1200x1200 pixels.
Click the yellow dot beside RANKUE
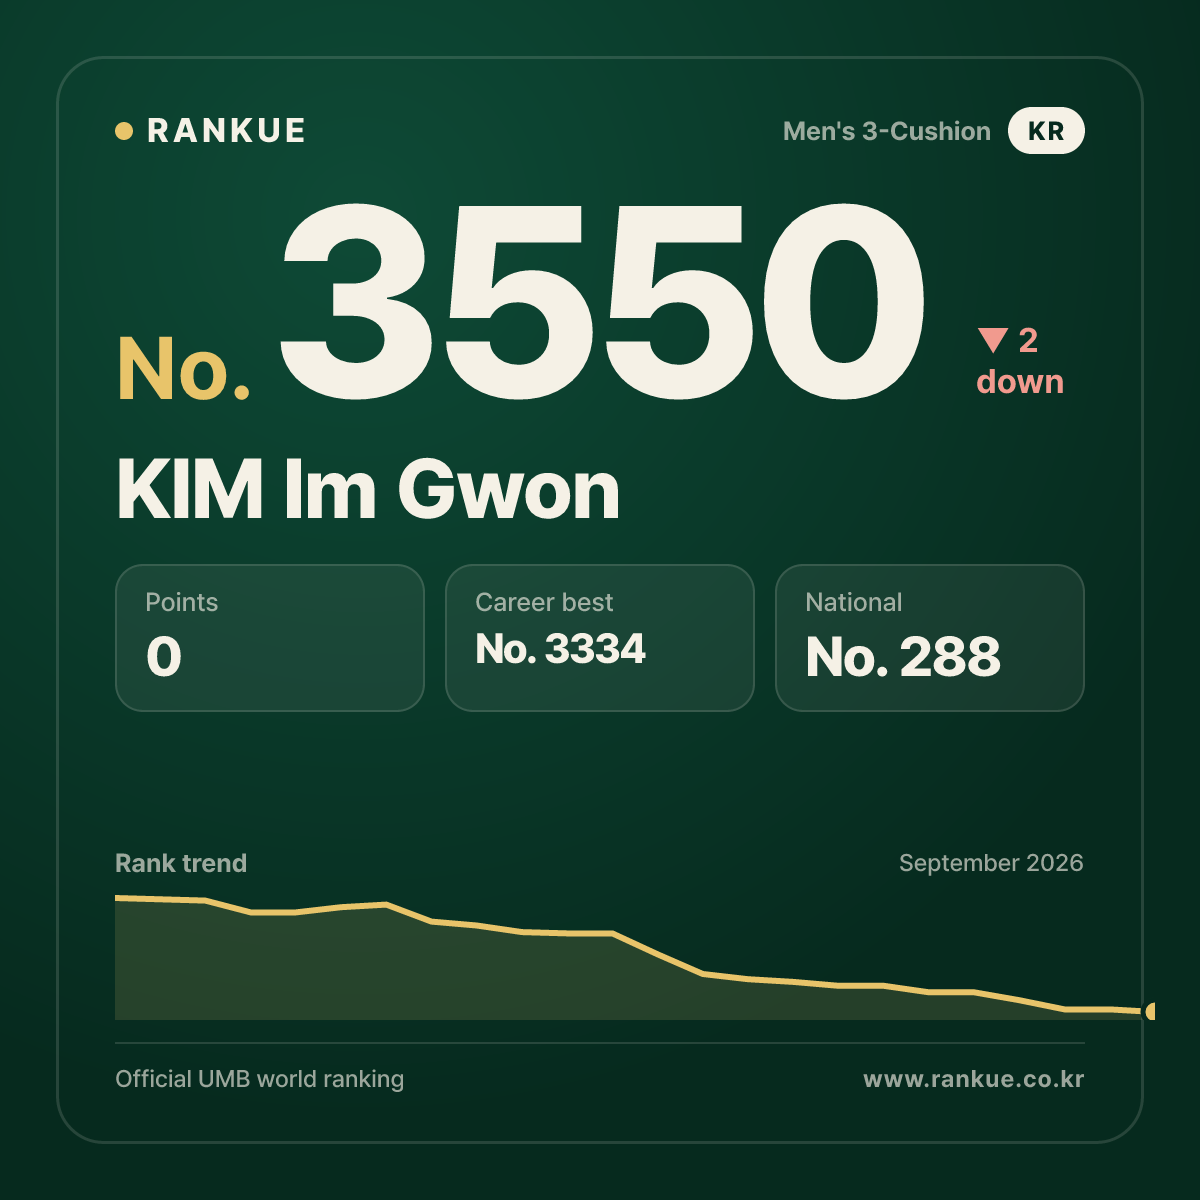click(124, 131)
